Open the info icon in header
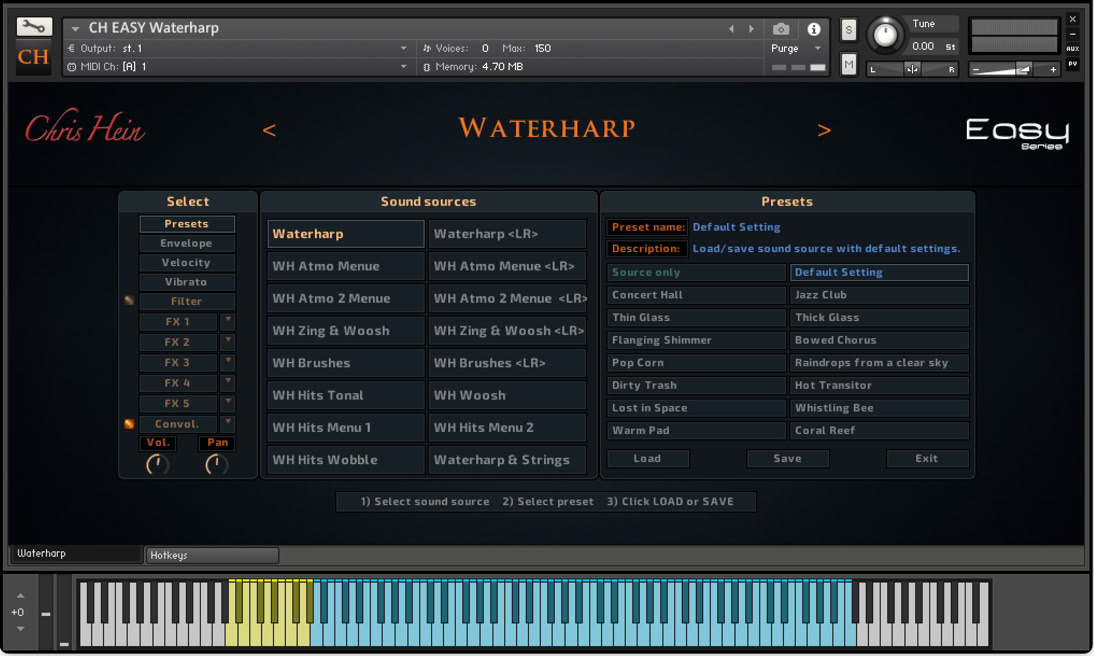The image size is (1094, 656). [814, 29]
